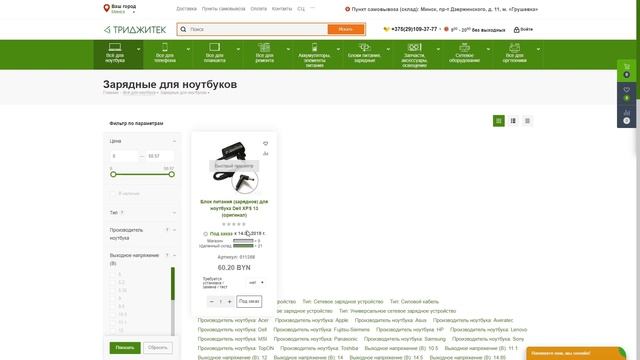Open the favorites heart in side panel
Screen dimensions: 640x360
click(x=627, y=89)
